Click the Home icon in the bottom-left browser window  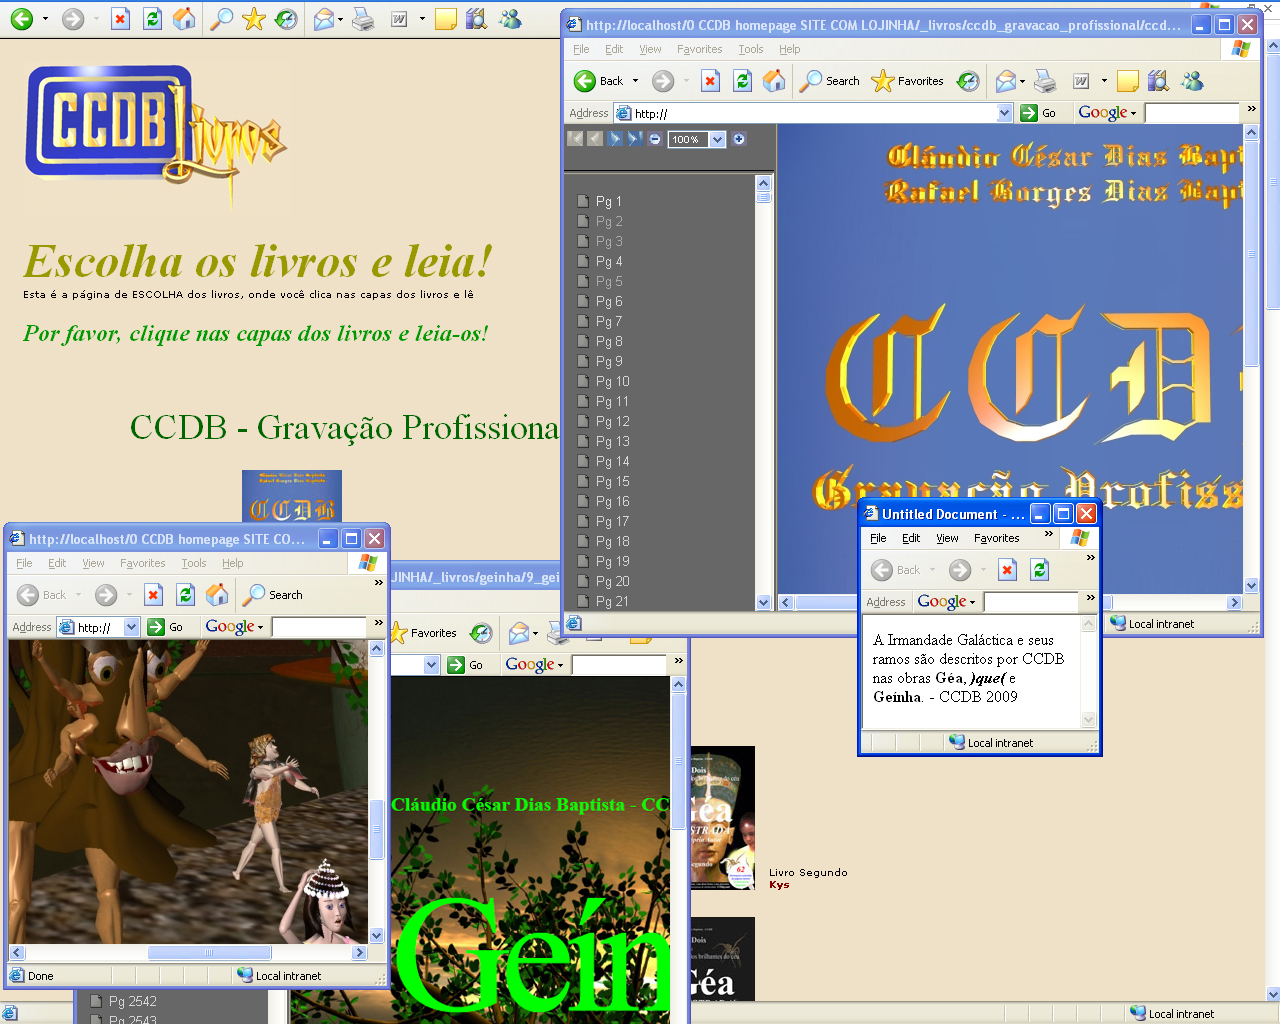coord(217,595)
